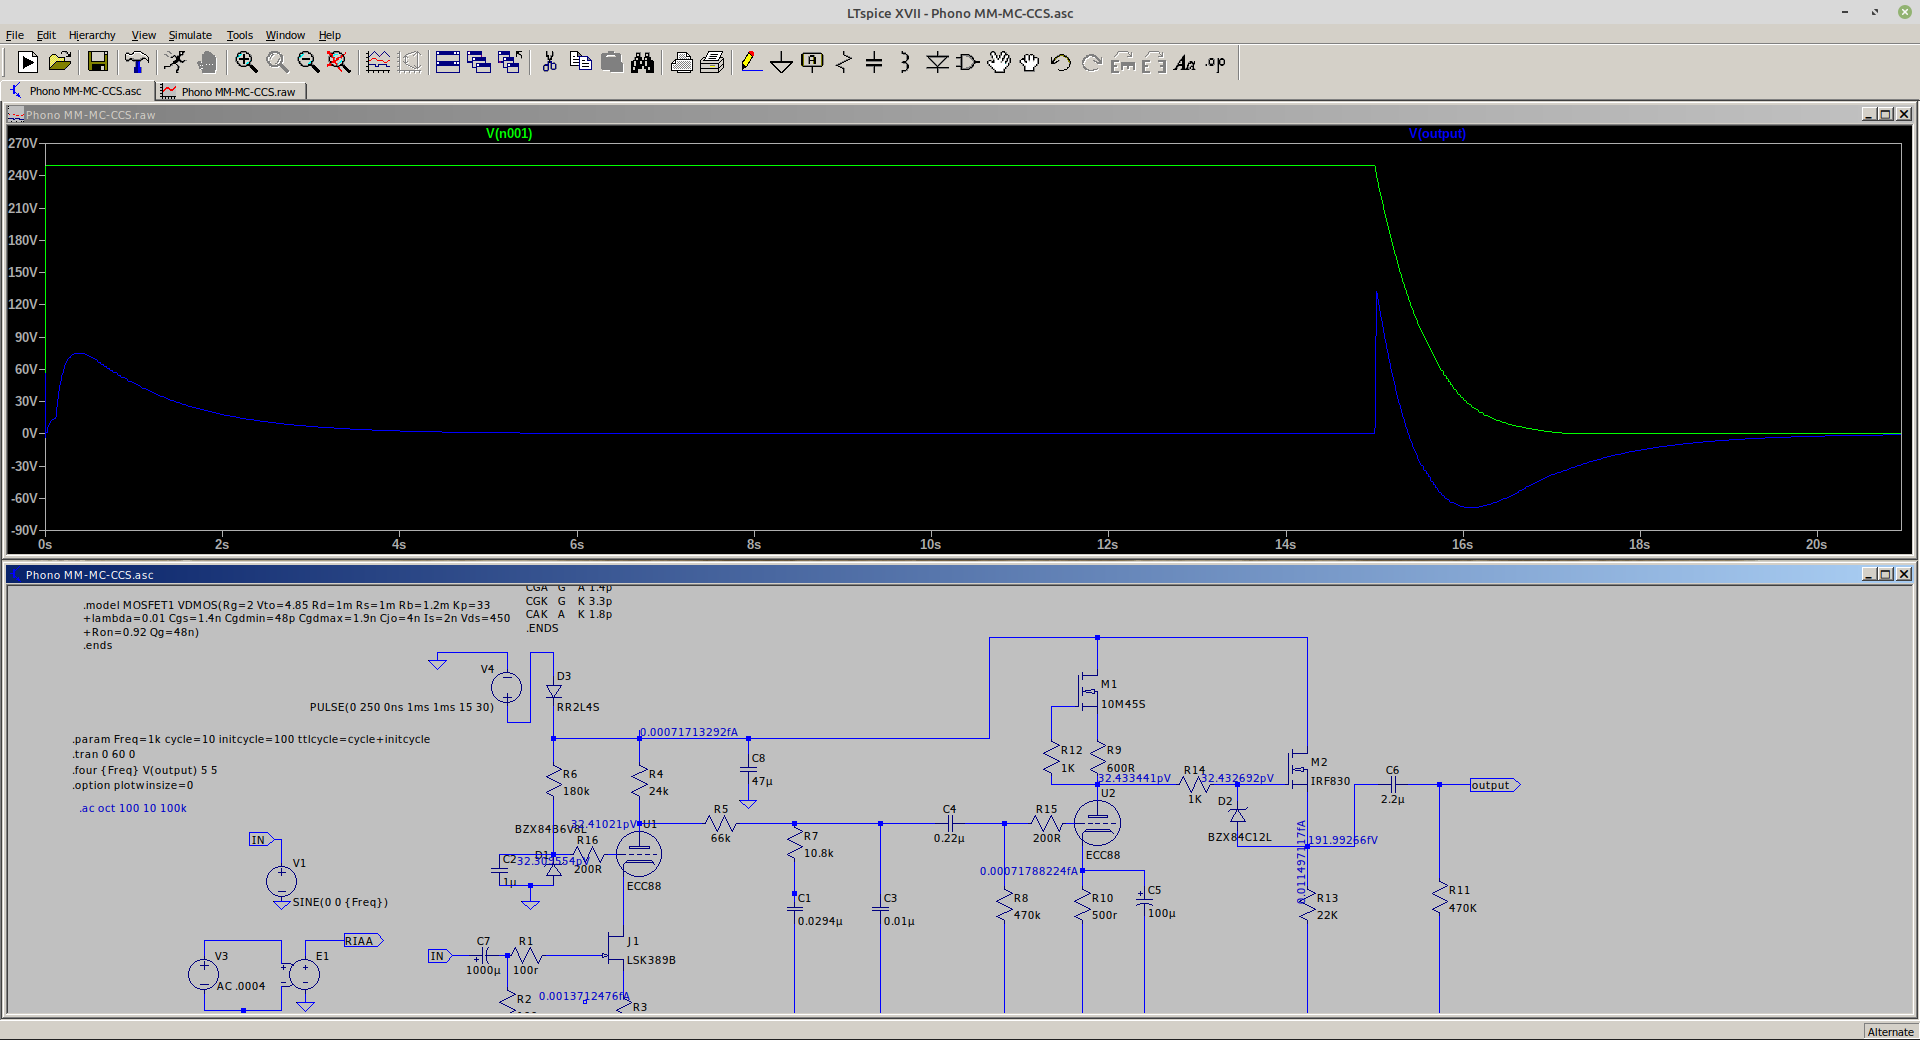The width and height of the screenshot is (1920, 1040).
Task: Run the simulation with the running-man icon
Action: [x=175, y=62]
